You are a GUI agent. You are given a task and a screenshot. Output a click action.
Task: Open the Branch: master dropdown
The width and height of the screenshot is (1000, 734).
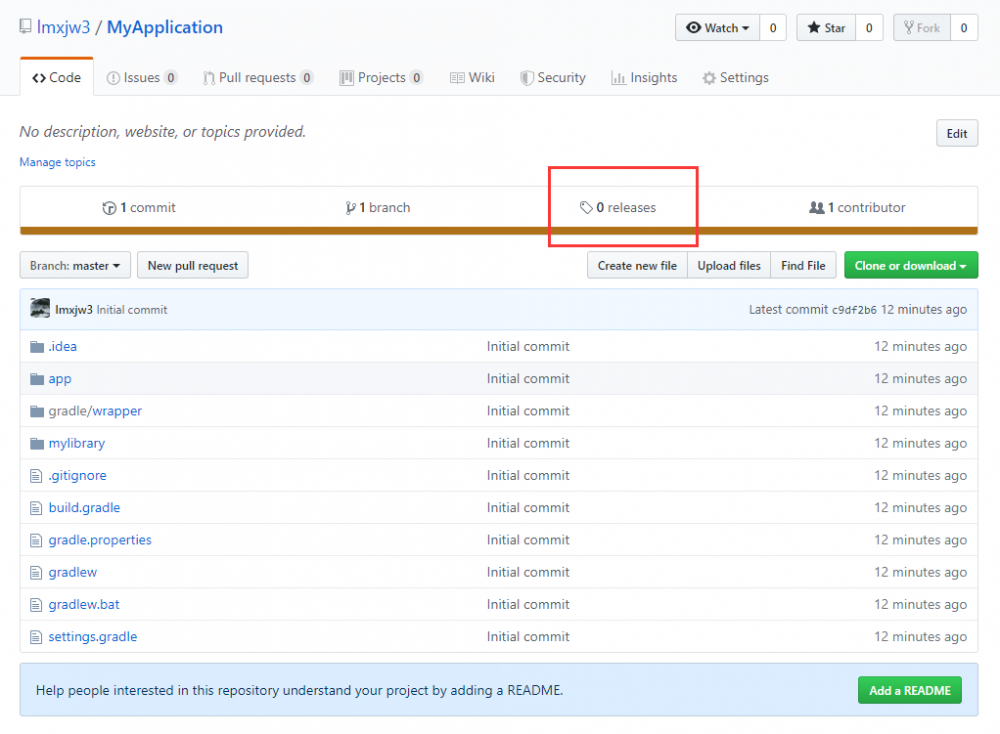[75, 265]
